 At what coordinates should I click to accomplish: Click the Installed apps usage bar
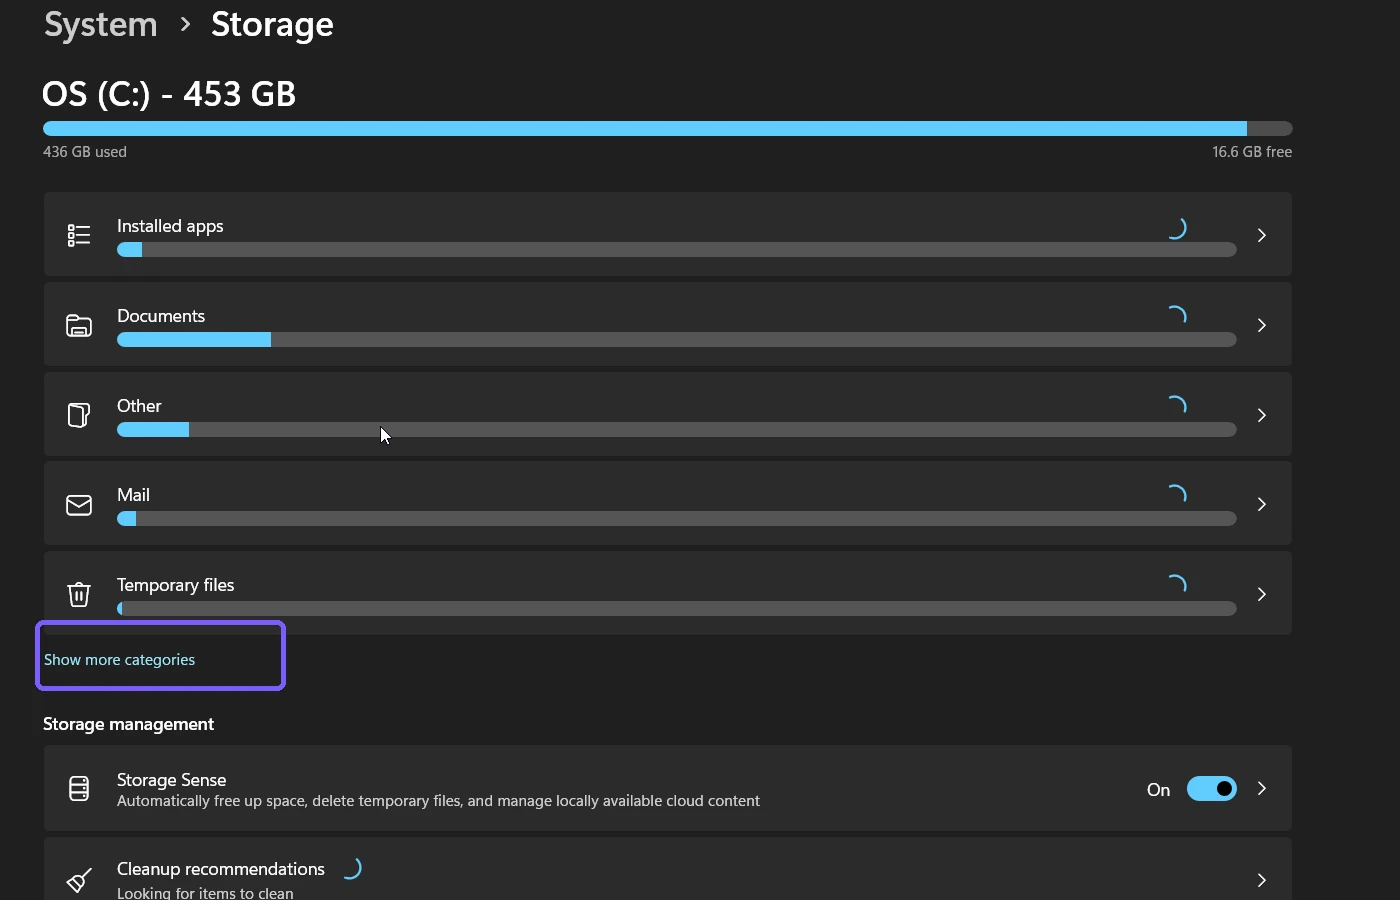tap(677, 250)
